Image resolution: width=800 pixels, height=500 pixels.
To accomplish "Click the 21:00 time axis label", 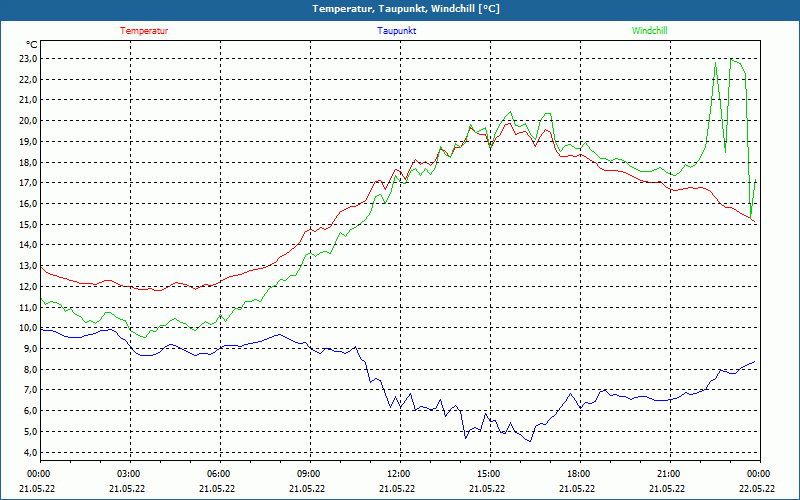I will (x=668, y=474).
